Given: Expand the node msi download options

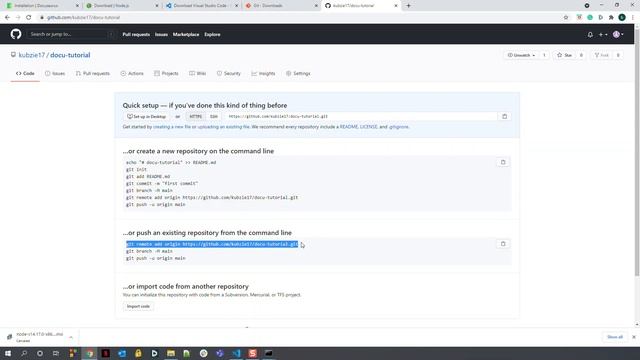Looking at the screenshot, I should click(71, 337).
